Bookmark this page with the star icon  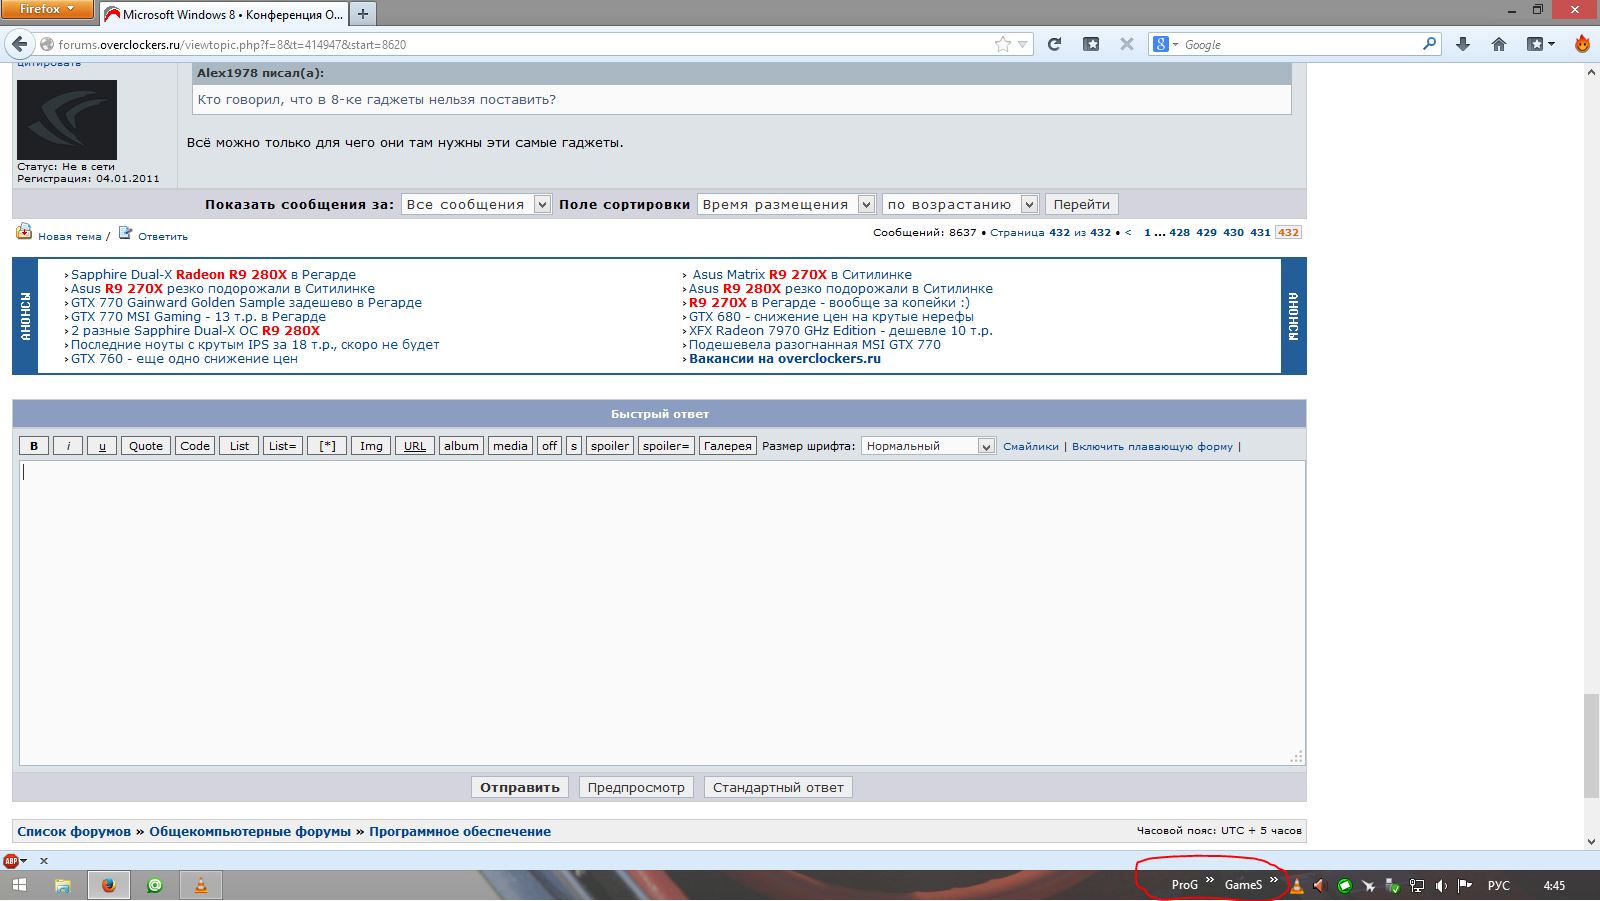click(1003, 44)
